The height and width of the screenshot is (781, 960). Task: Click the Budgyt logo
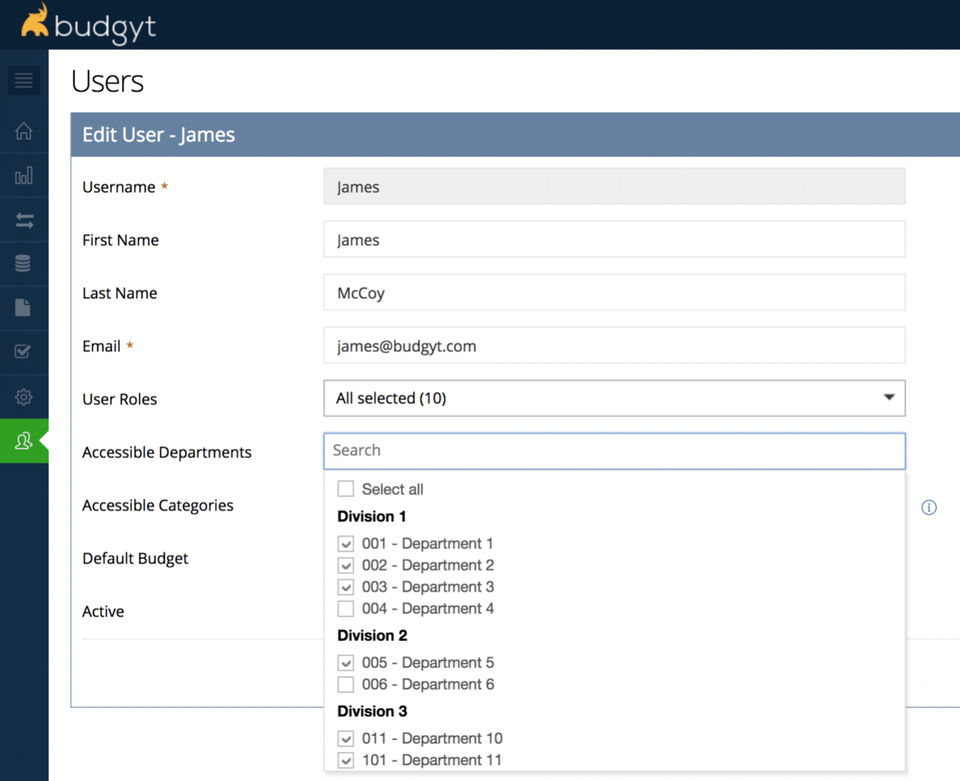88,24
